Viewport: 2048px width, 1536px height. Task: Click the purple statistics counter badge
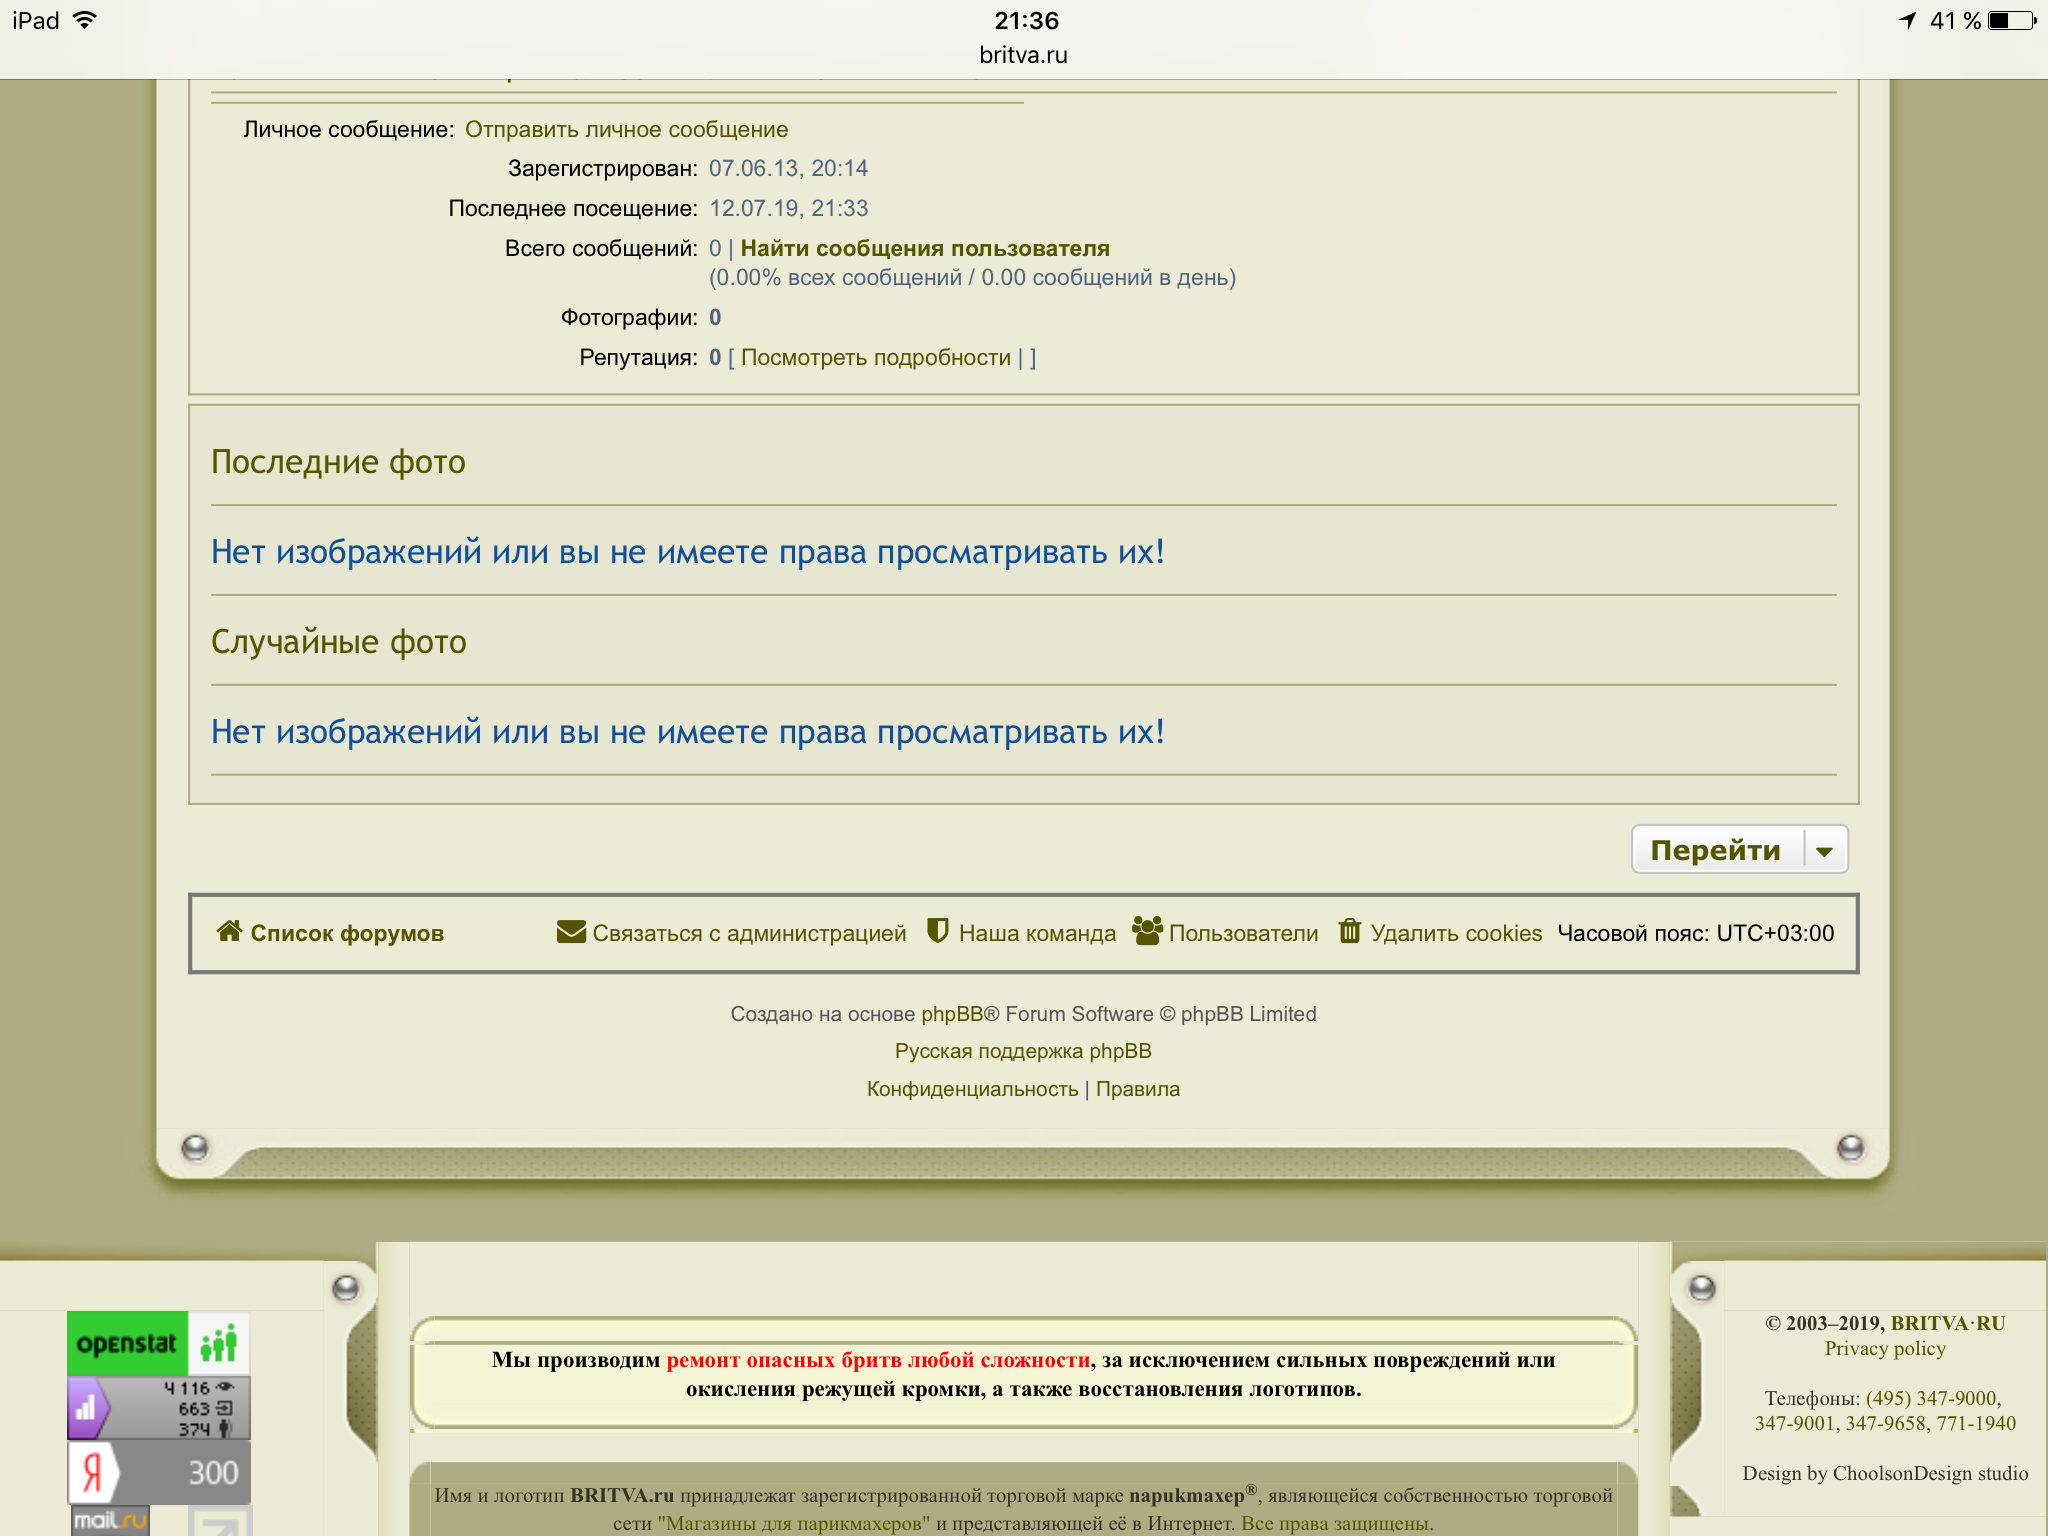(158, 1408)
